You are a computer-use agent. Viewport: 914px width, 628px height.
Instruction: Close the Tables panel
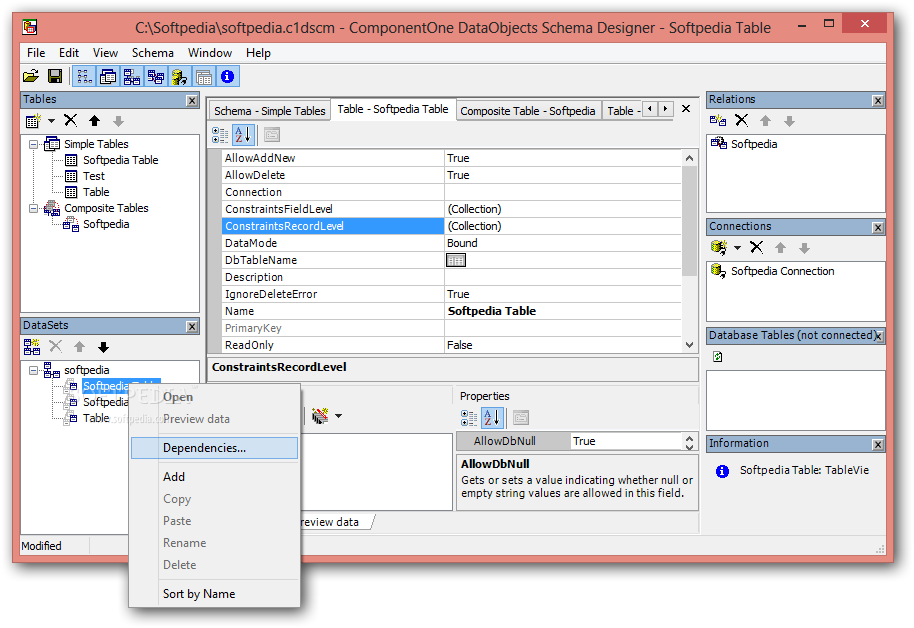pyautogui.click(x=192, y=100)
